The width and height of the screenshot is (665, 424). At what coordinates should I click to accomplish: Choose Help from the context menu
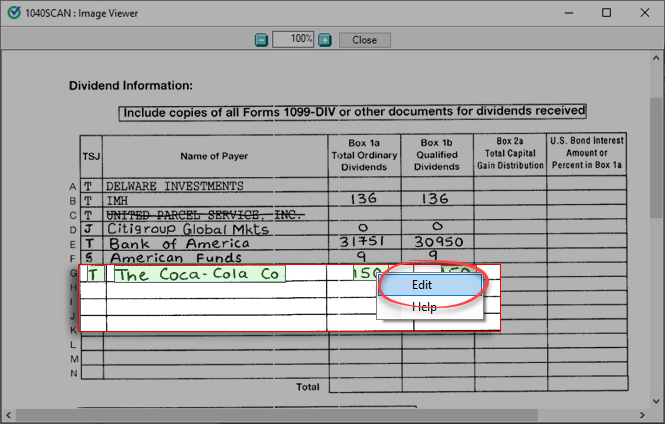pos(430,307)
